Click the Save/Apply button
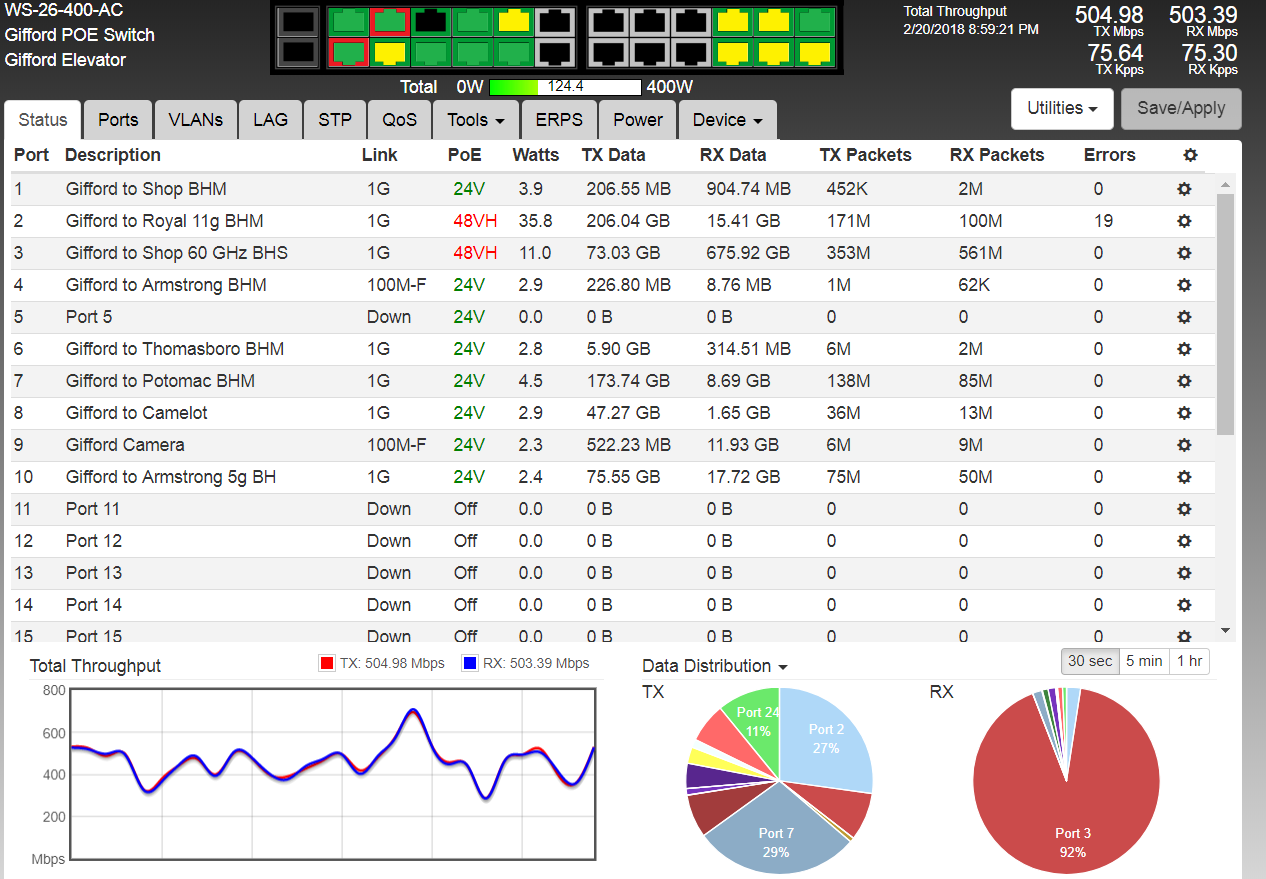Viewport: 1266px width, 879px height. click(x=1181, y=109)
